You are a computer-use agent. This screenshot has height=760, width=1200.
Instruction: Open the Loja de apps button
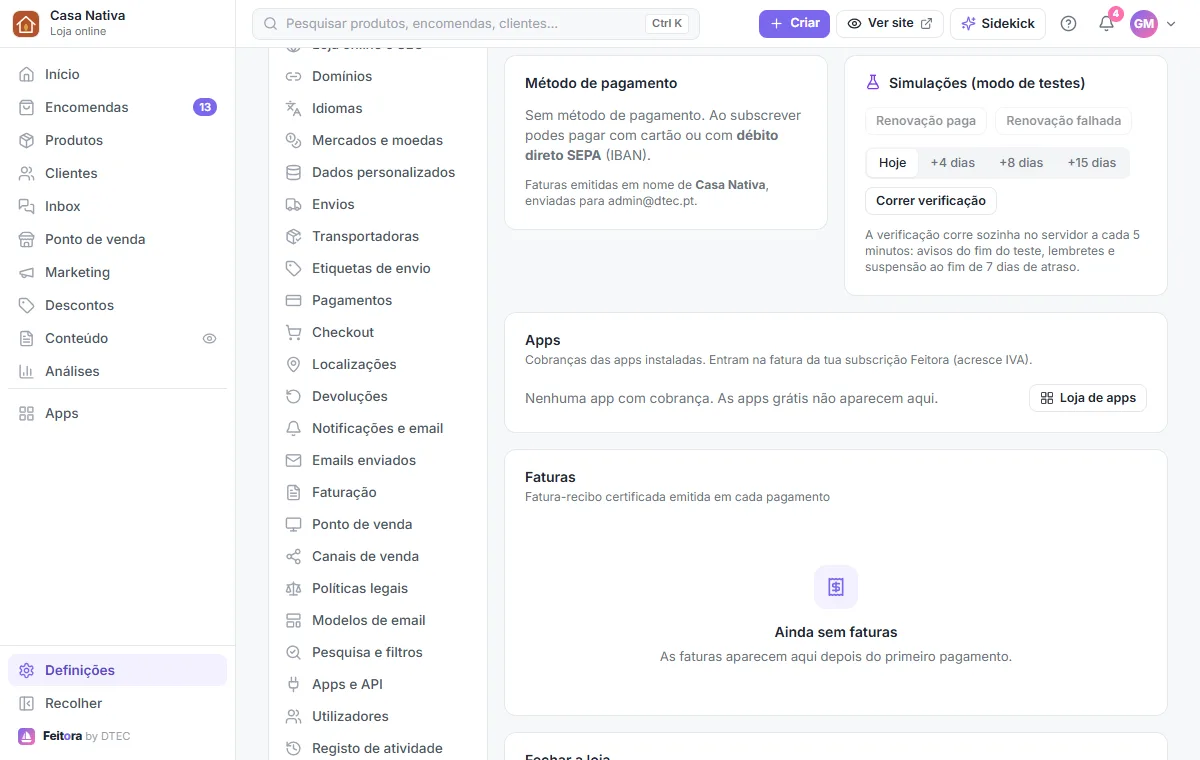[1088, 398]
